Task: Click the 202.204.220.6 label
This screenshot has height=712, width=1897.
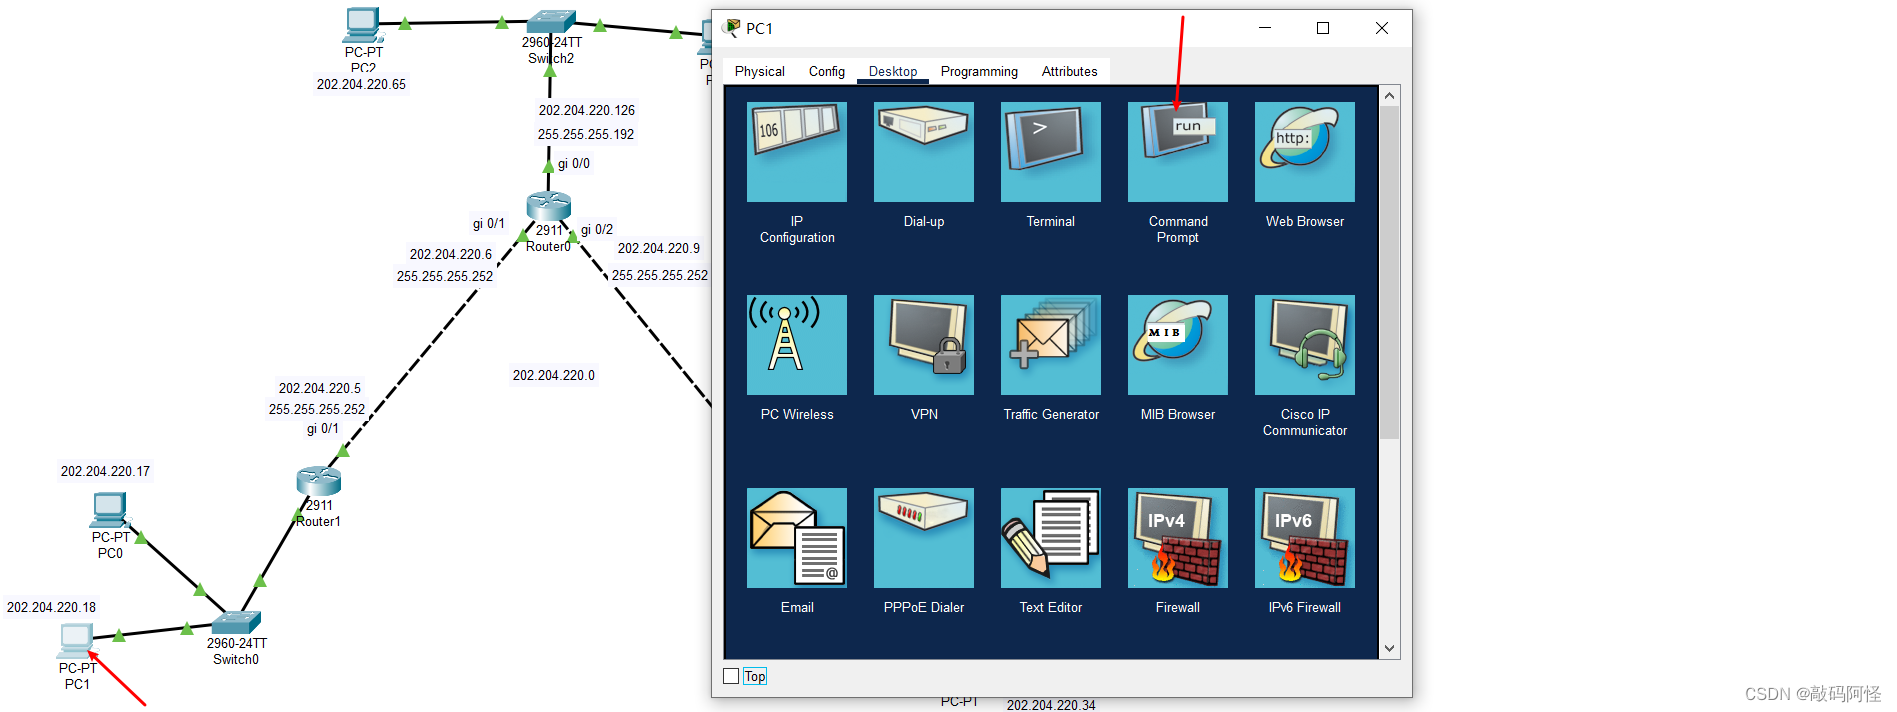Action: [450, 254]
